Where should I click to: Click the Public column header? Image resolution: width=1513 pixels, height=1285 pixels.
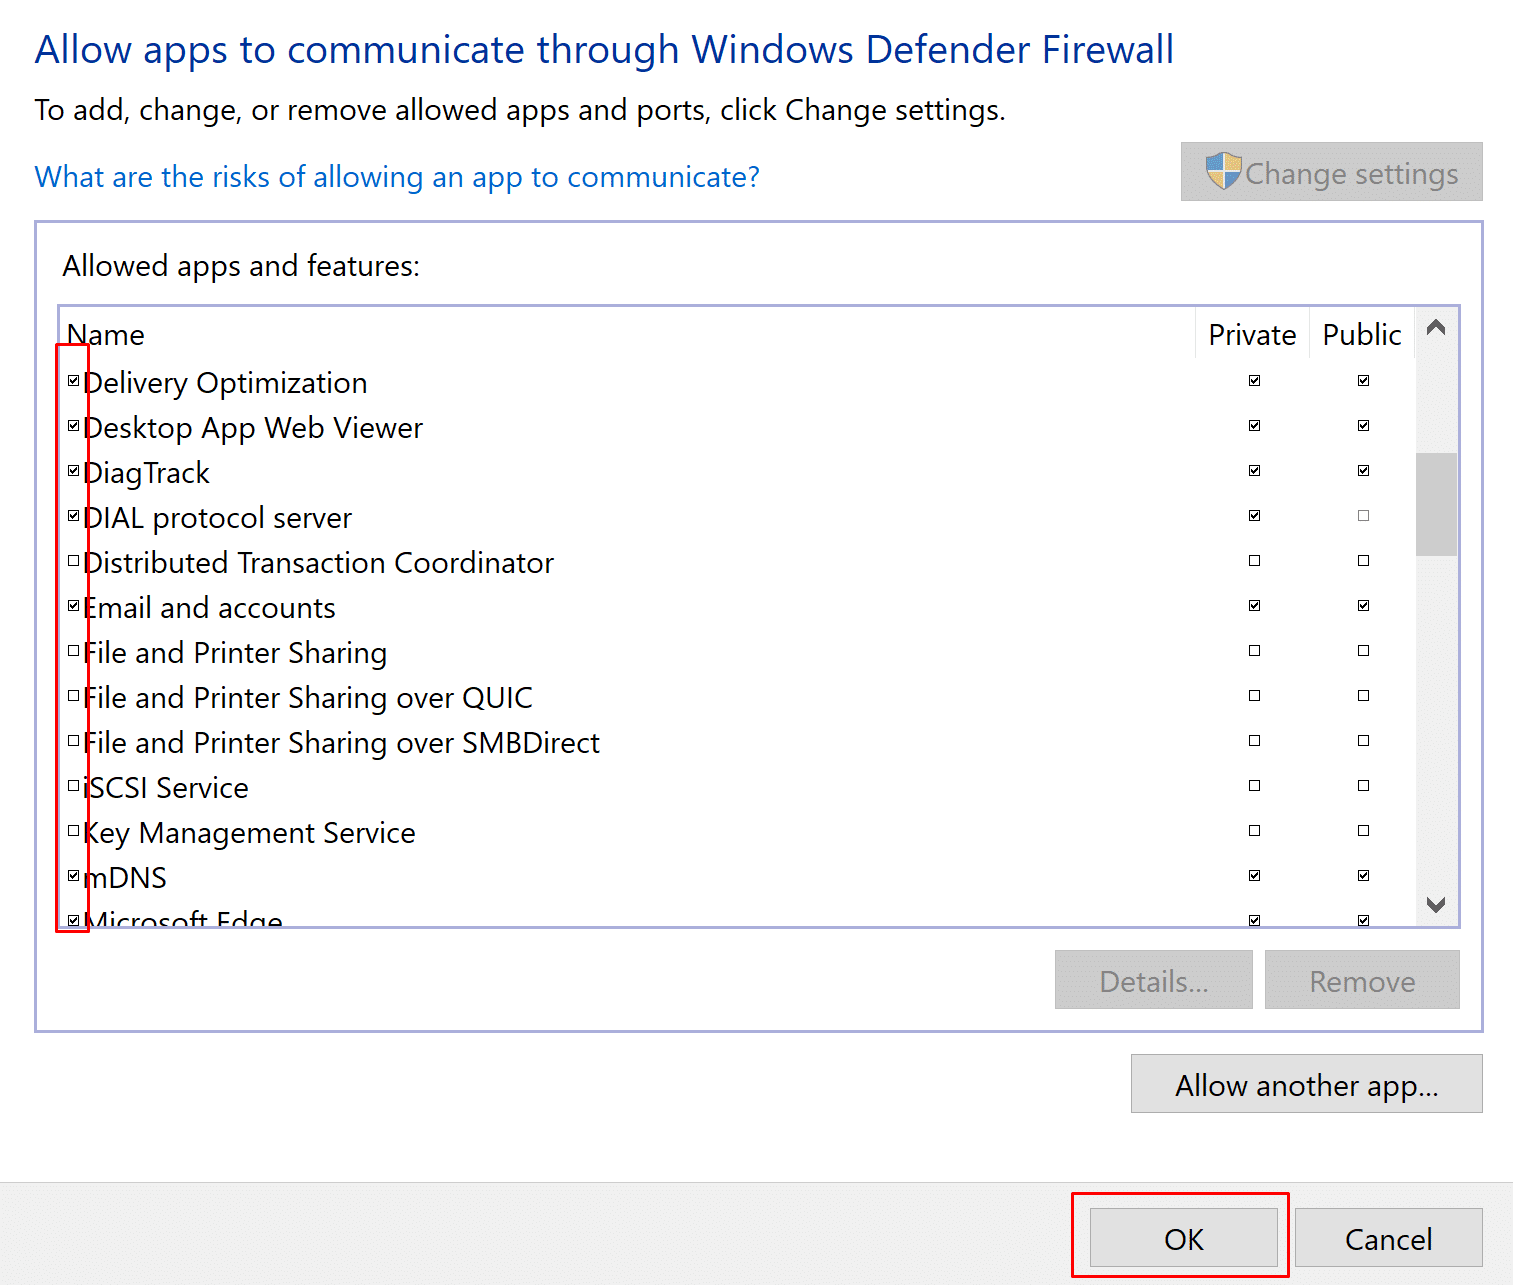[x=1361, y=335]
